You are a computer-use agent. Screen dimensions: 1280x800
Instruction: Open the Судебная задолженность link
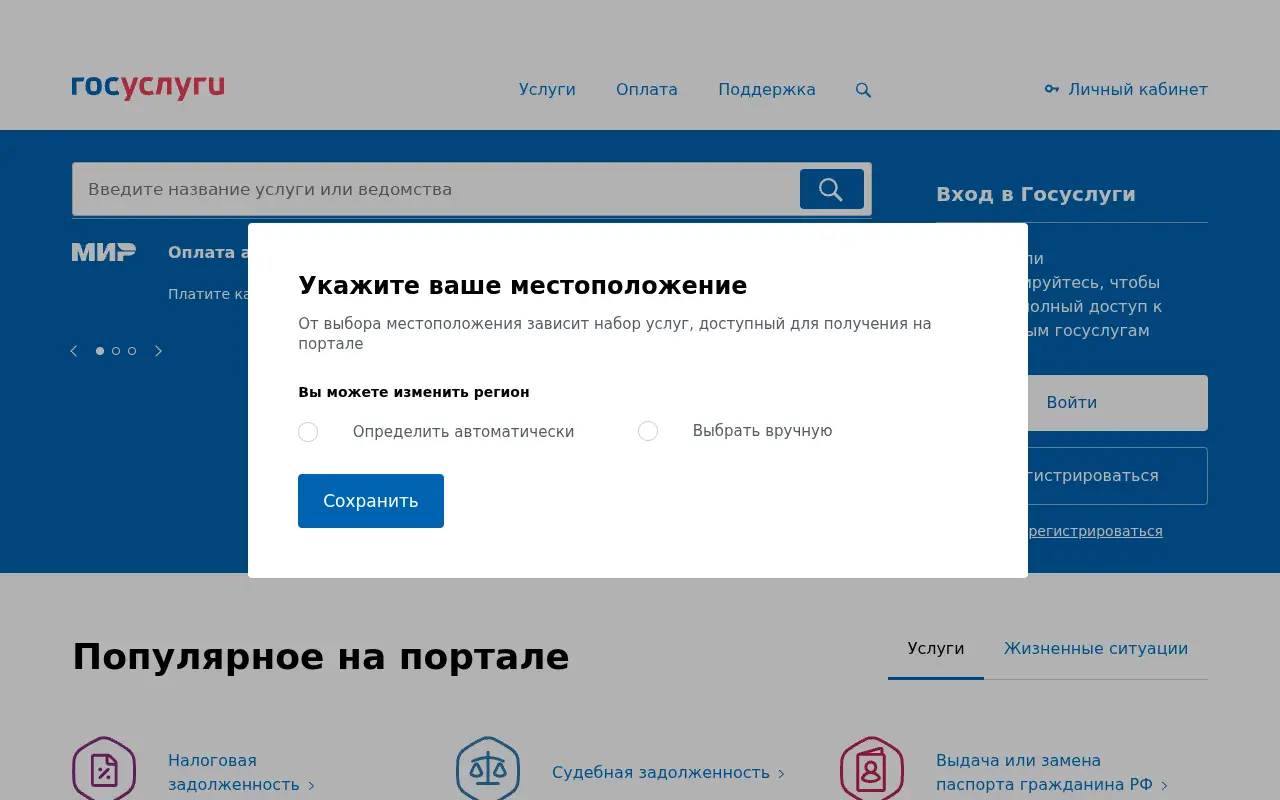[x=668, y=773]
